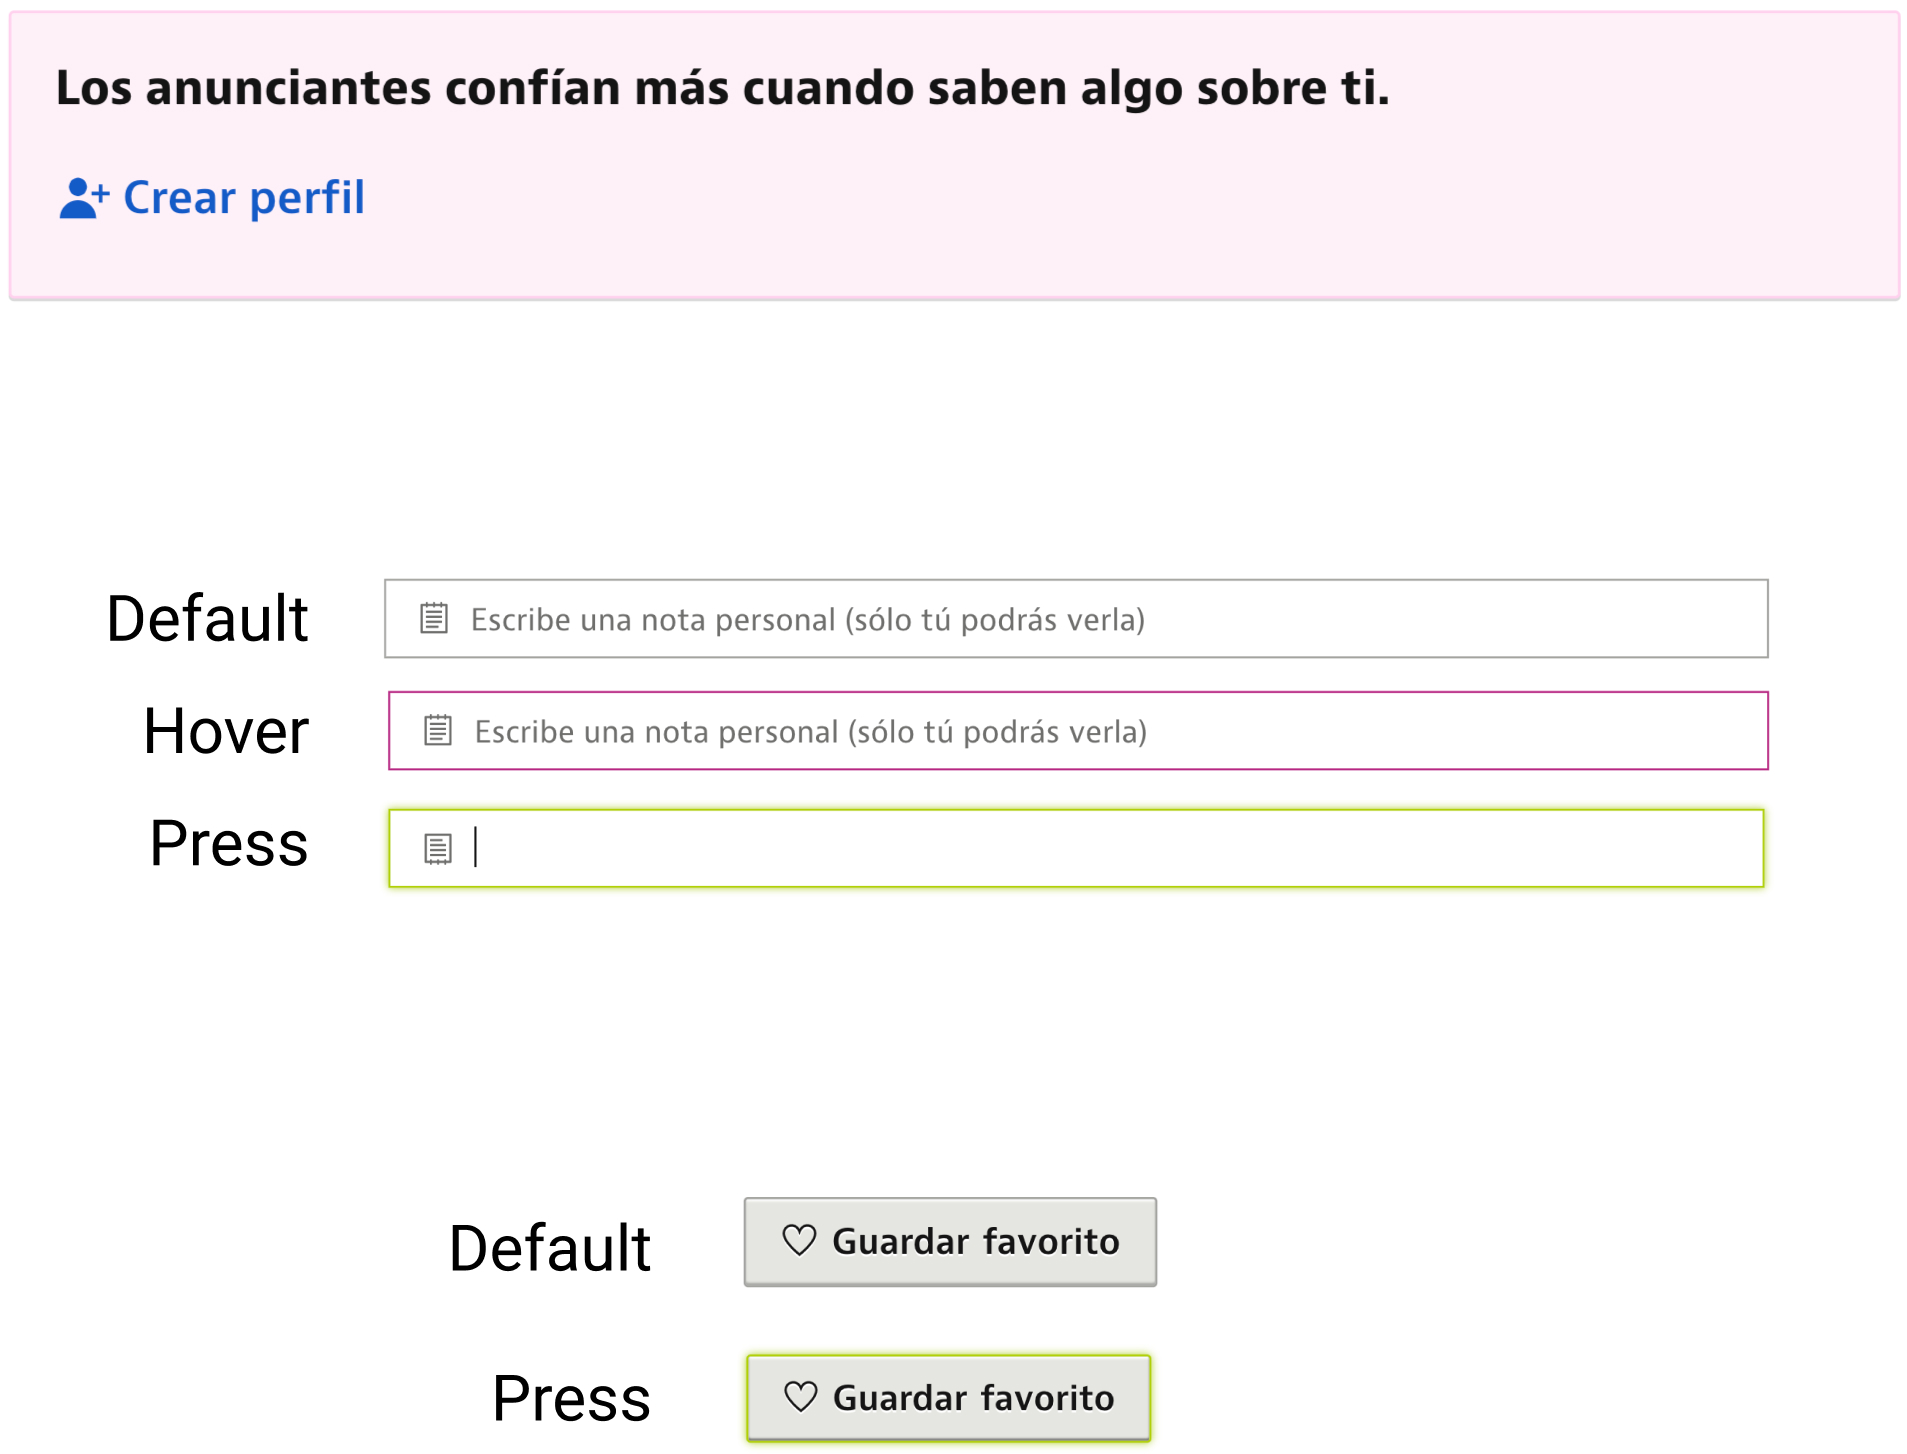Image resolution: width=1907 pixels, height=1454 pixels.
Task: Click the add-person icon beside Crear perfil
Action: pyautogui.click(x=83, y=198)
